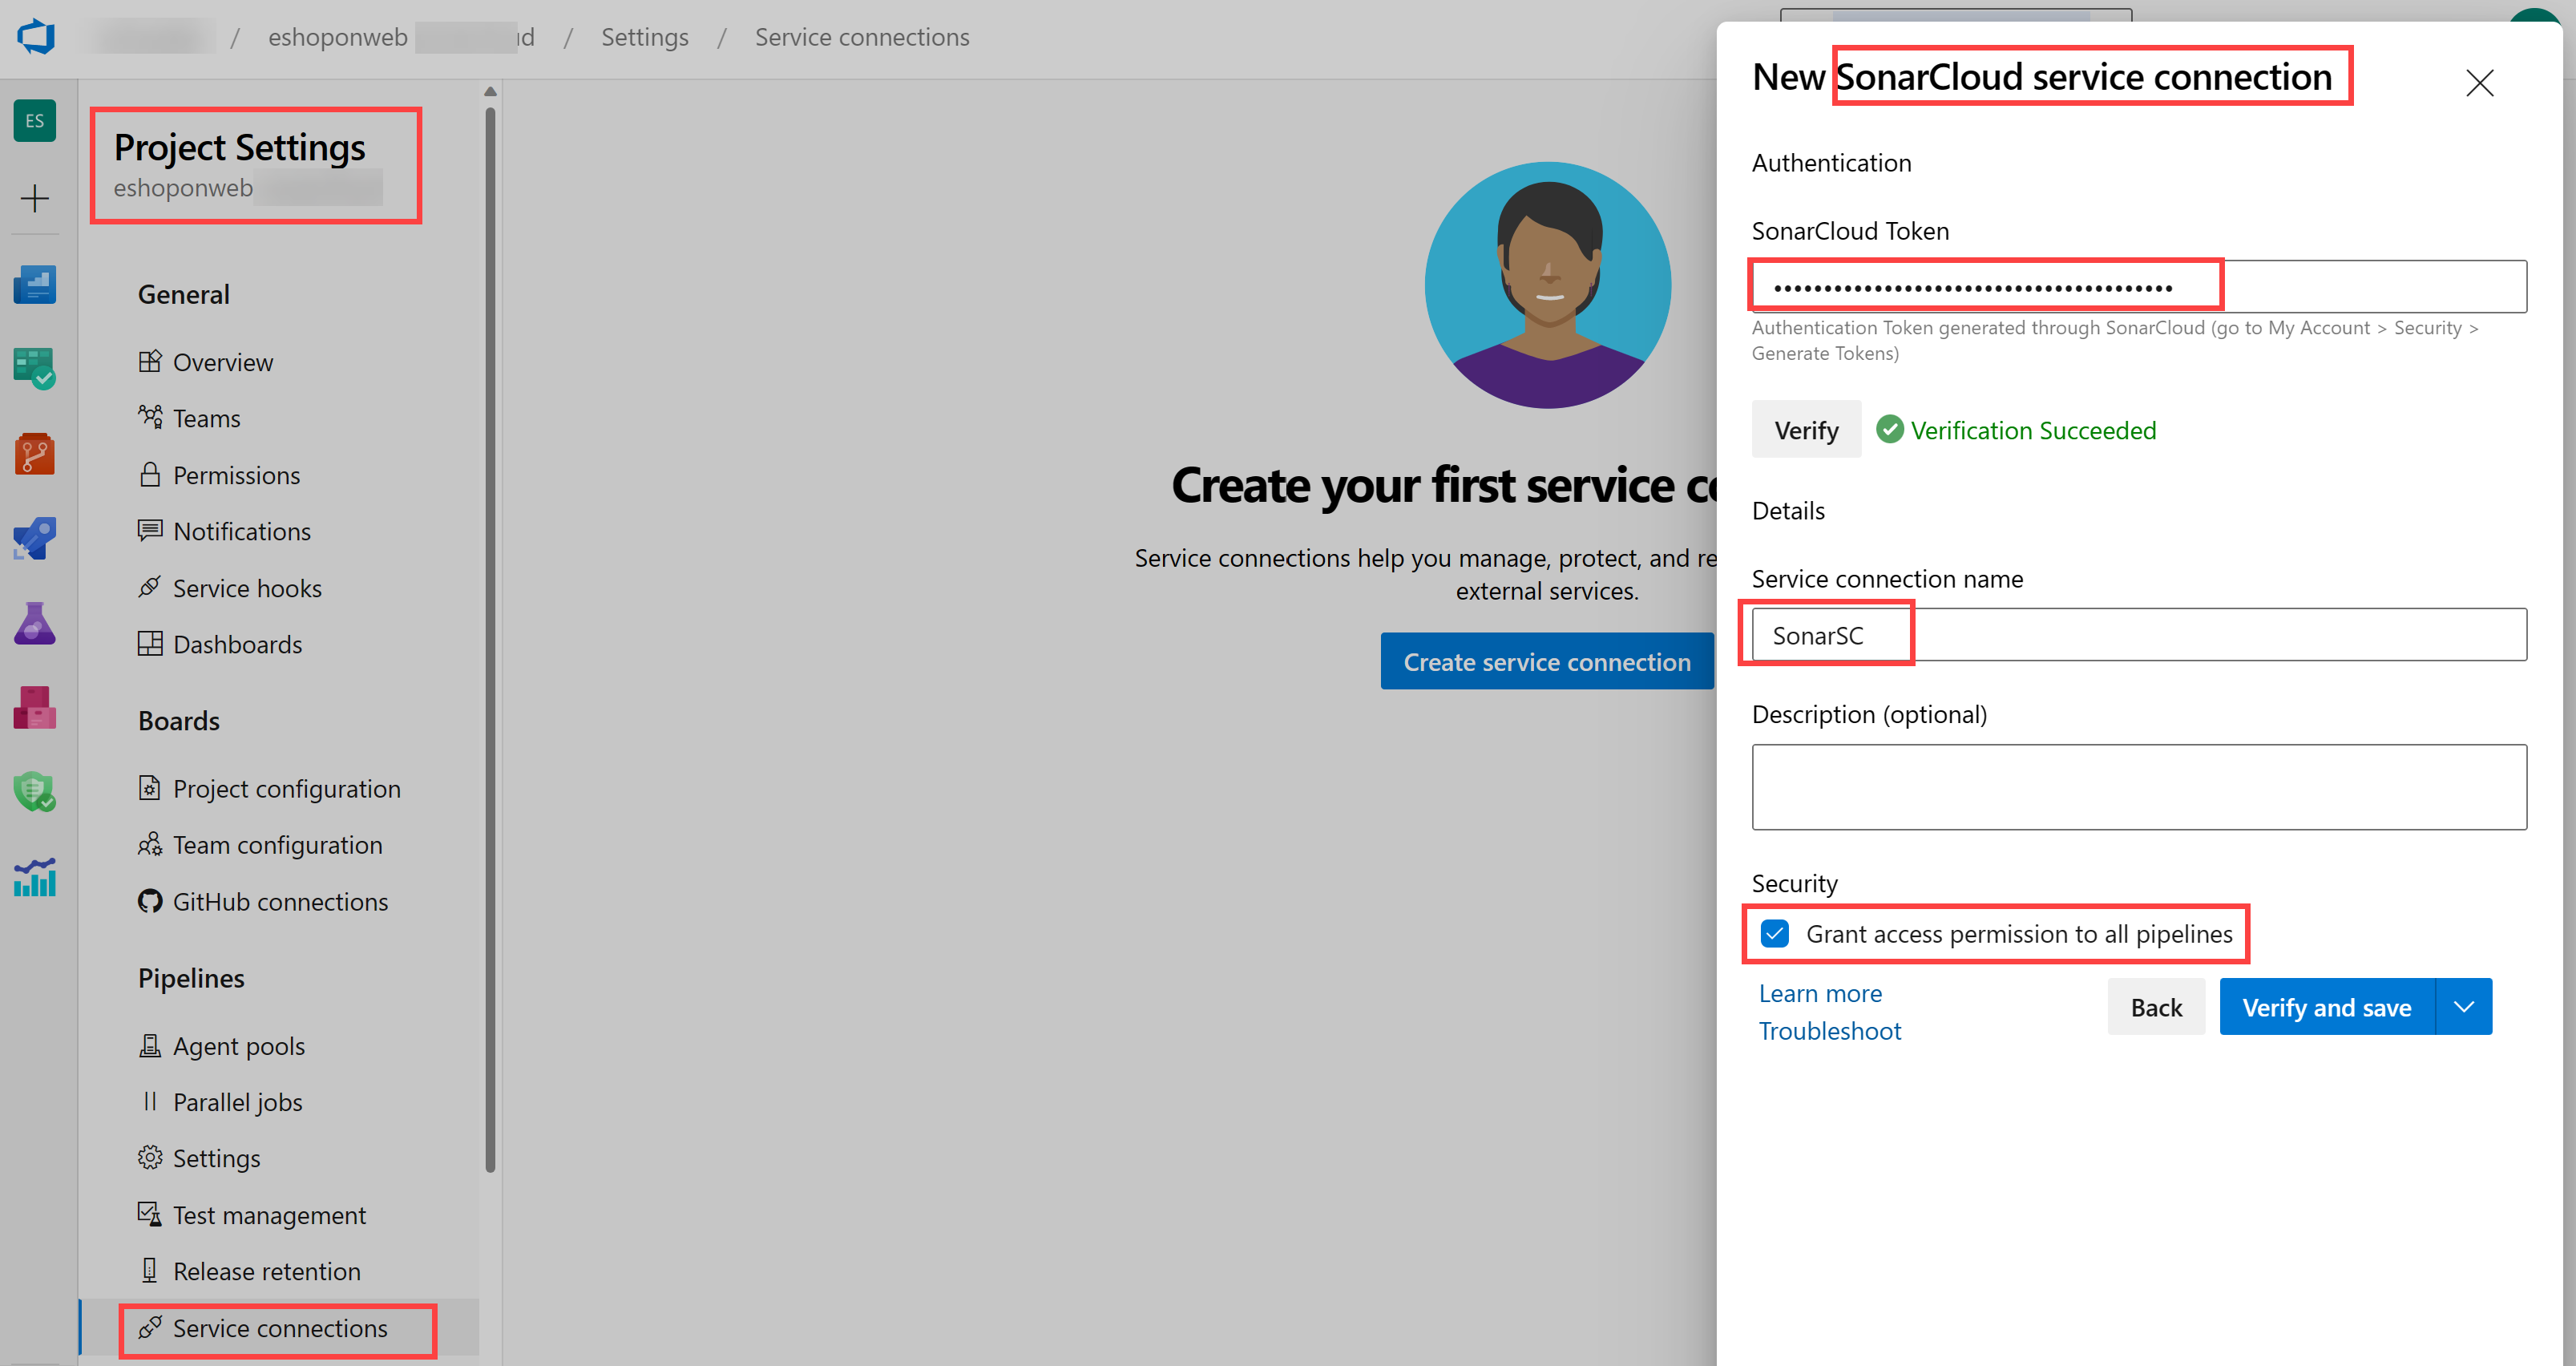Click the eshoponweb breadcrumb link
Image resolution: width=2576 pixels, height=1366 pixels.
coord(401,37)
